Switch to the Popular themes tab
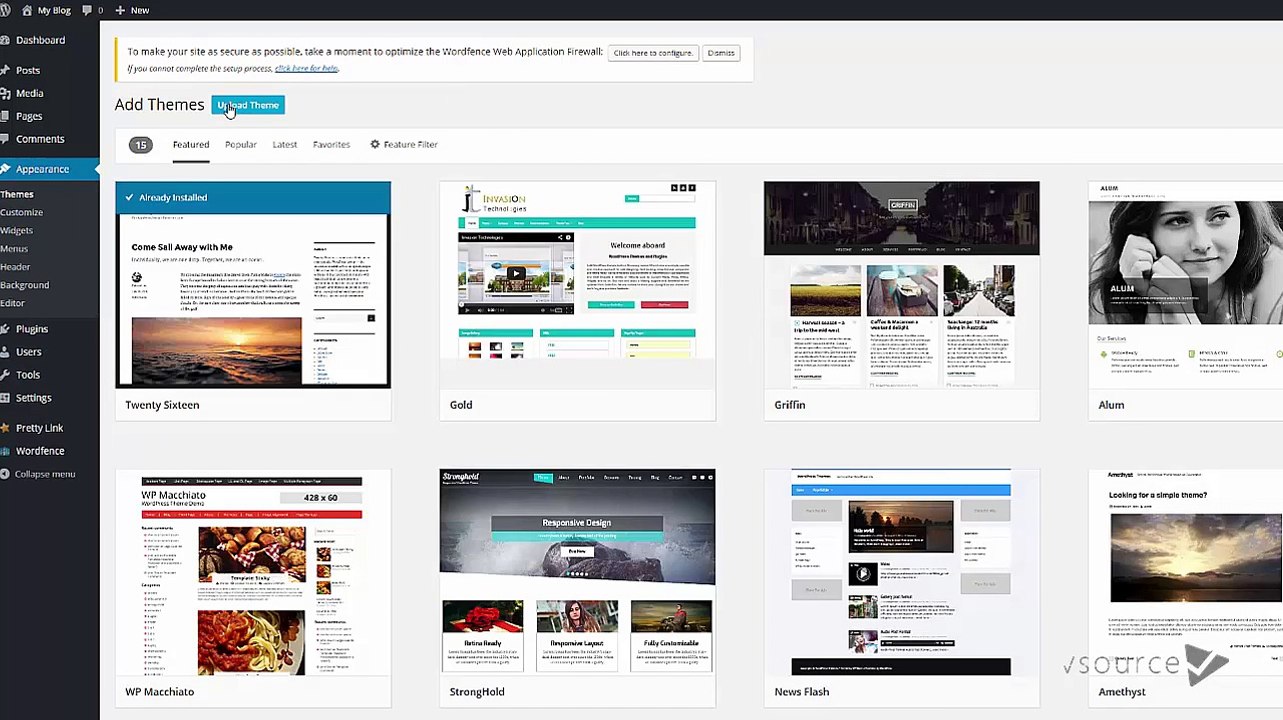The image size is (1283, 720). coord(241,144)
